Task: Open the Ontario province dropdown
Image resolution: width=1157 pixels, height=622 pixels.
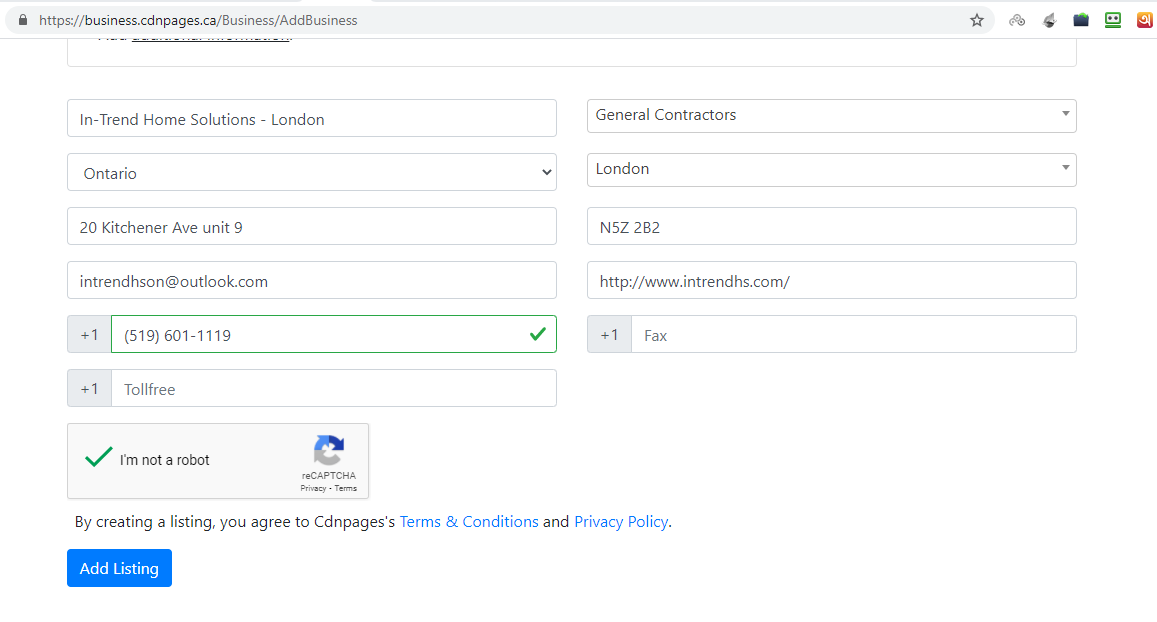Action: pyautogui.click(x=311, y=172)
